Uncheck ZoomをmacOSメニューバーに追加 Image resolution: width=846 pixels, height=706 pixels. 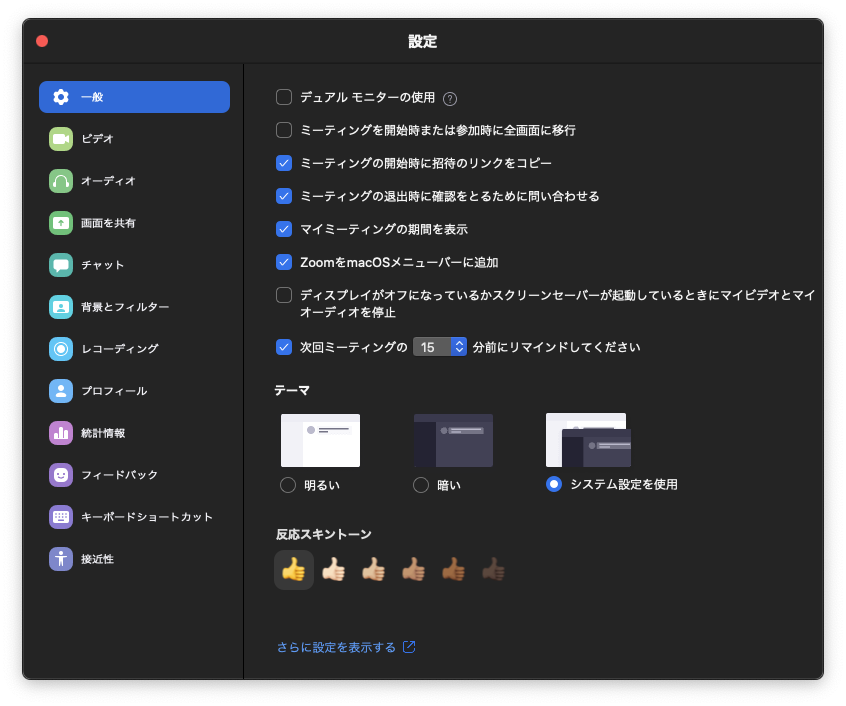(284, 262)
